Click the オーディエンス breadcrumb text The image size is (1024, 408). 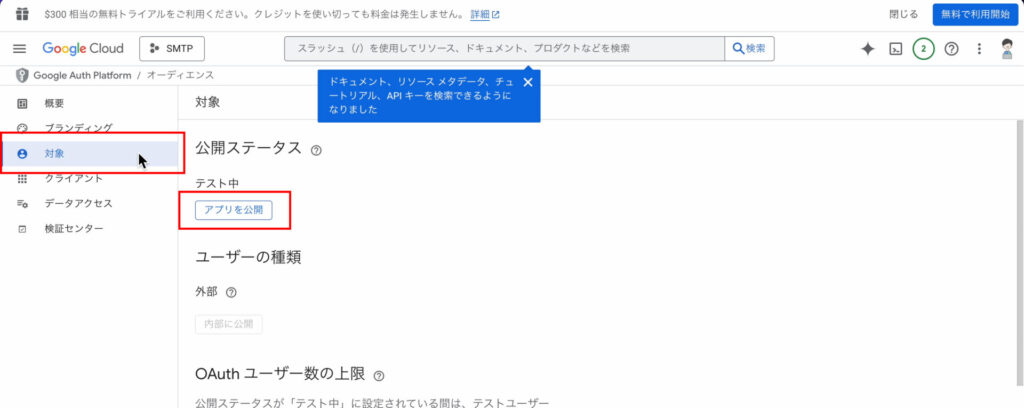tap(180, 75)
